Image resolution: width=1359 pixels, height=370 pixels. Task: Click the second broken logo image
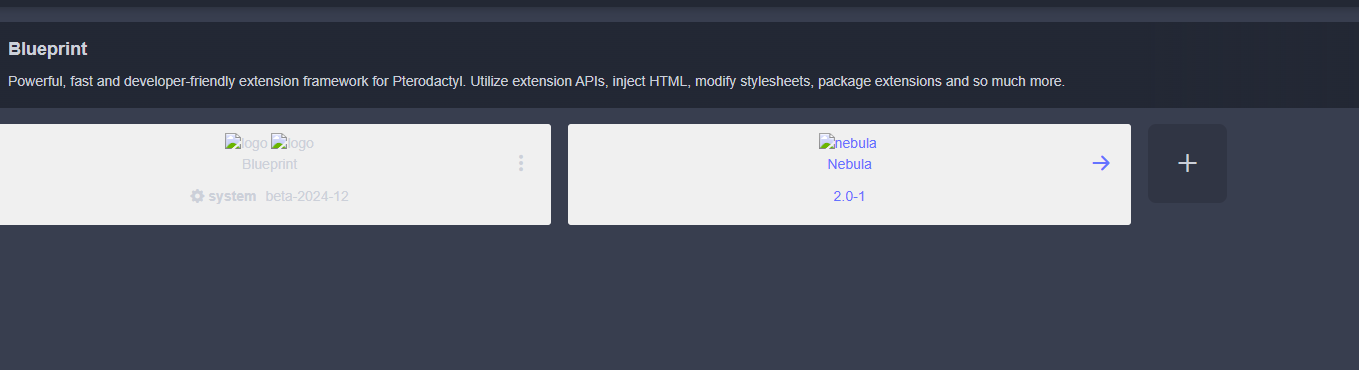pos(292,143)
